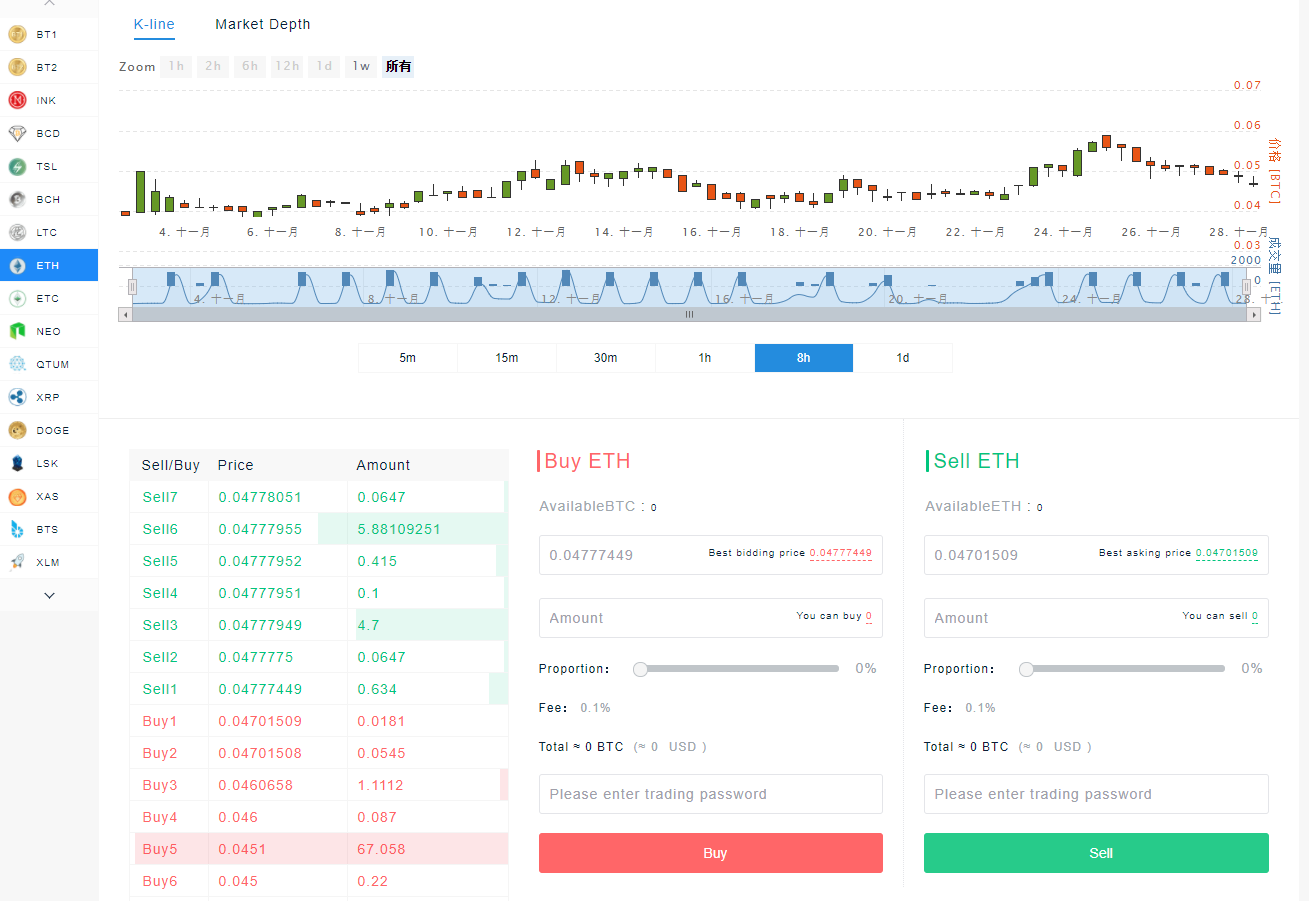Select the 所有 zoom option
This screenshot has height=901, width=1309.
(398, 67)
